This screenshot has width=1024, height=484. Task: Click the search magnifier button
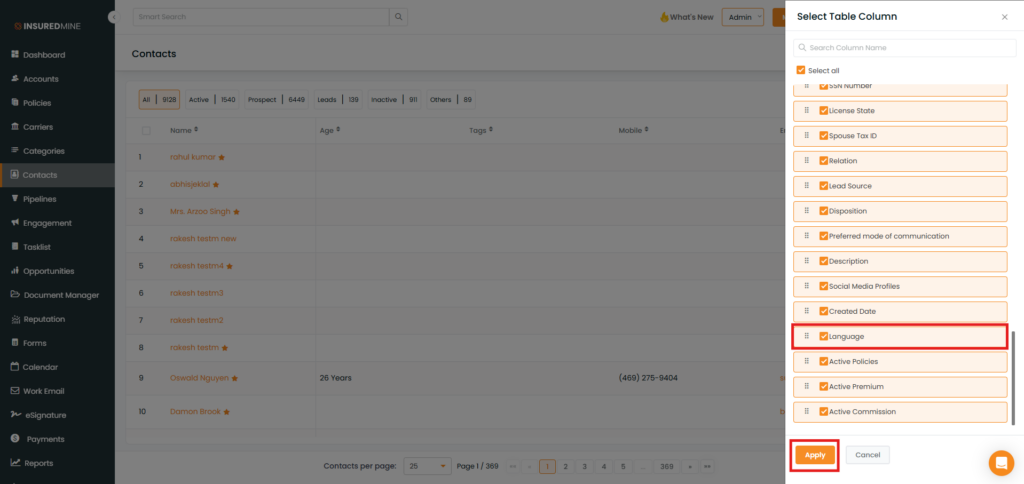(399, 17)
